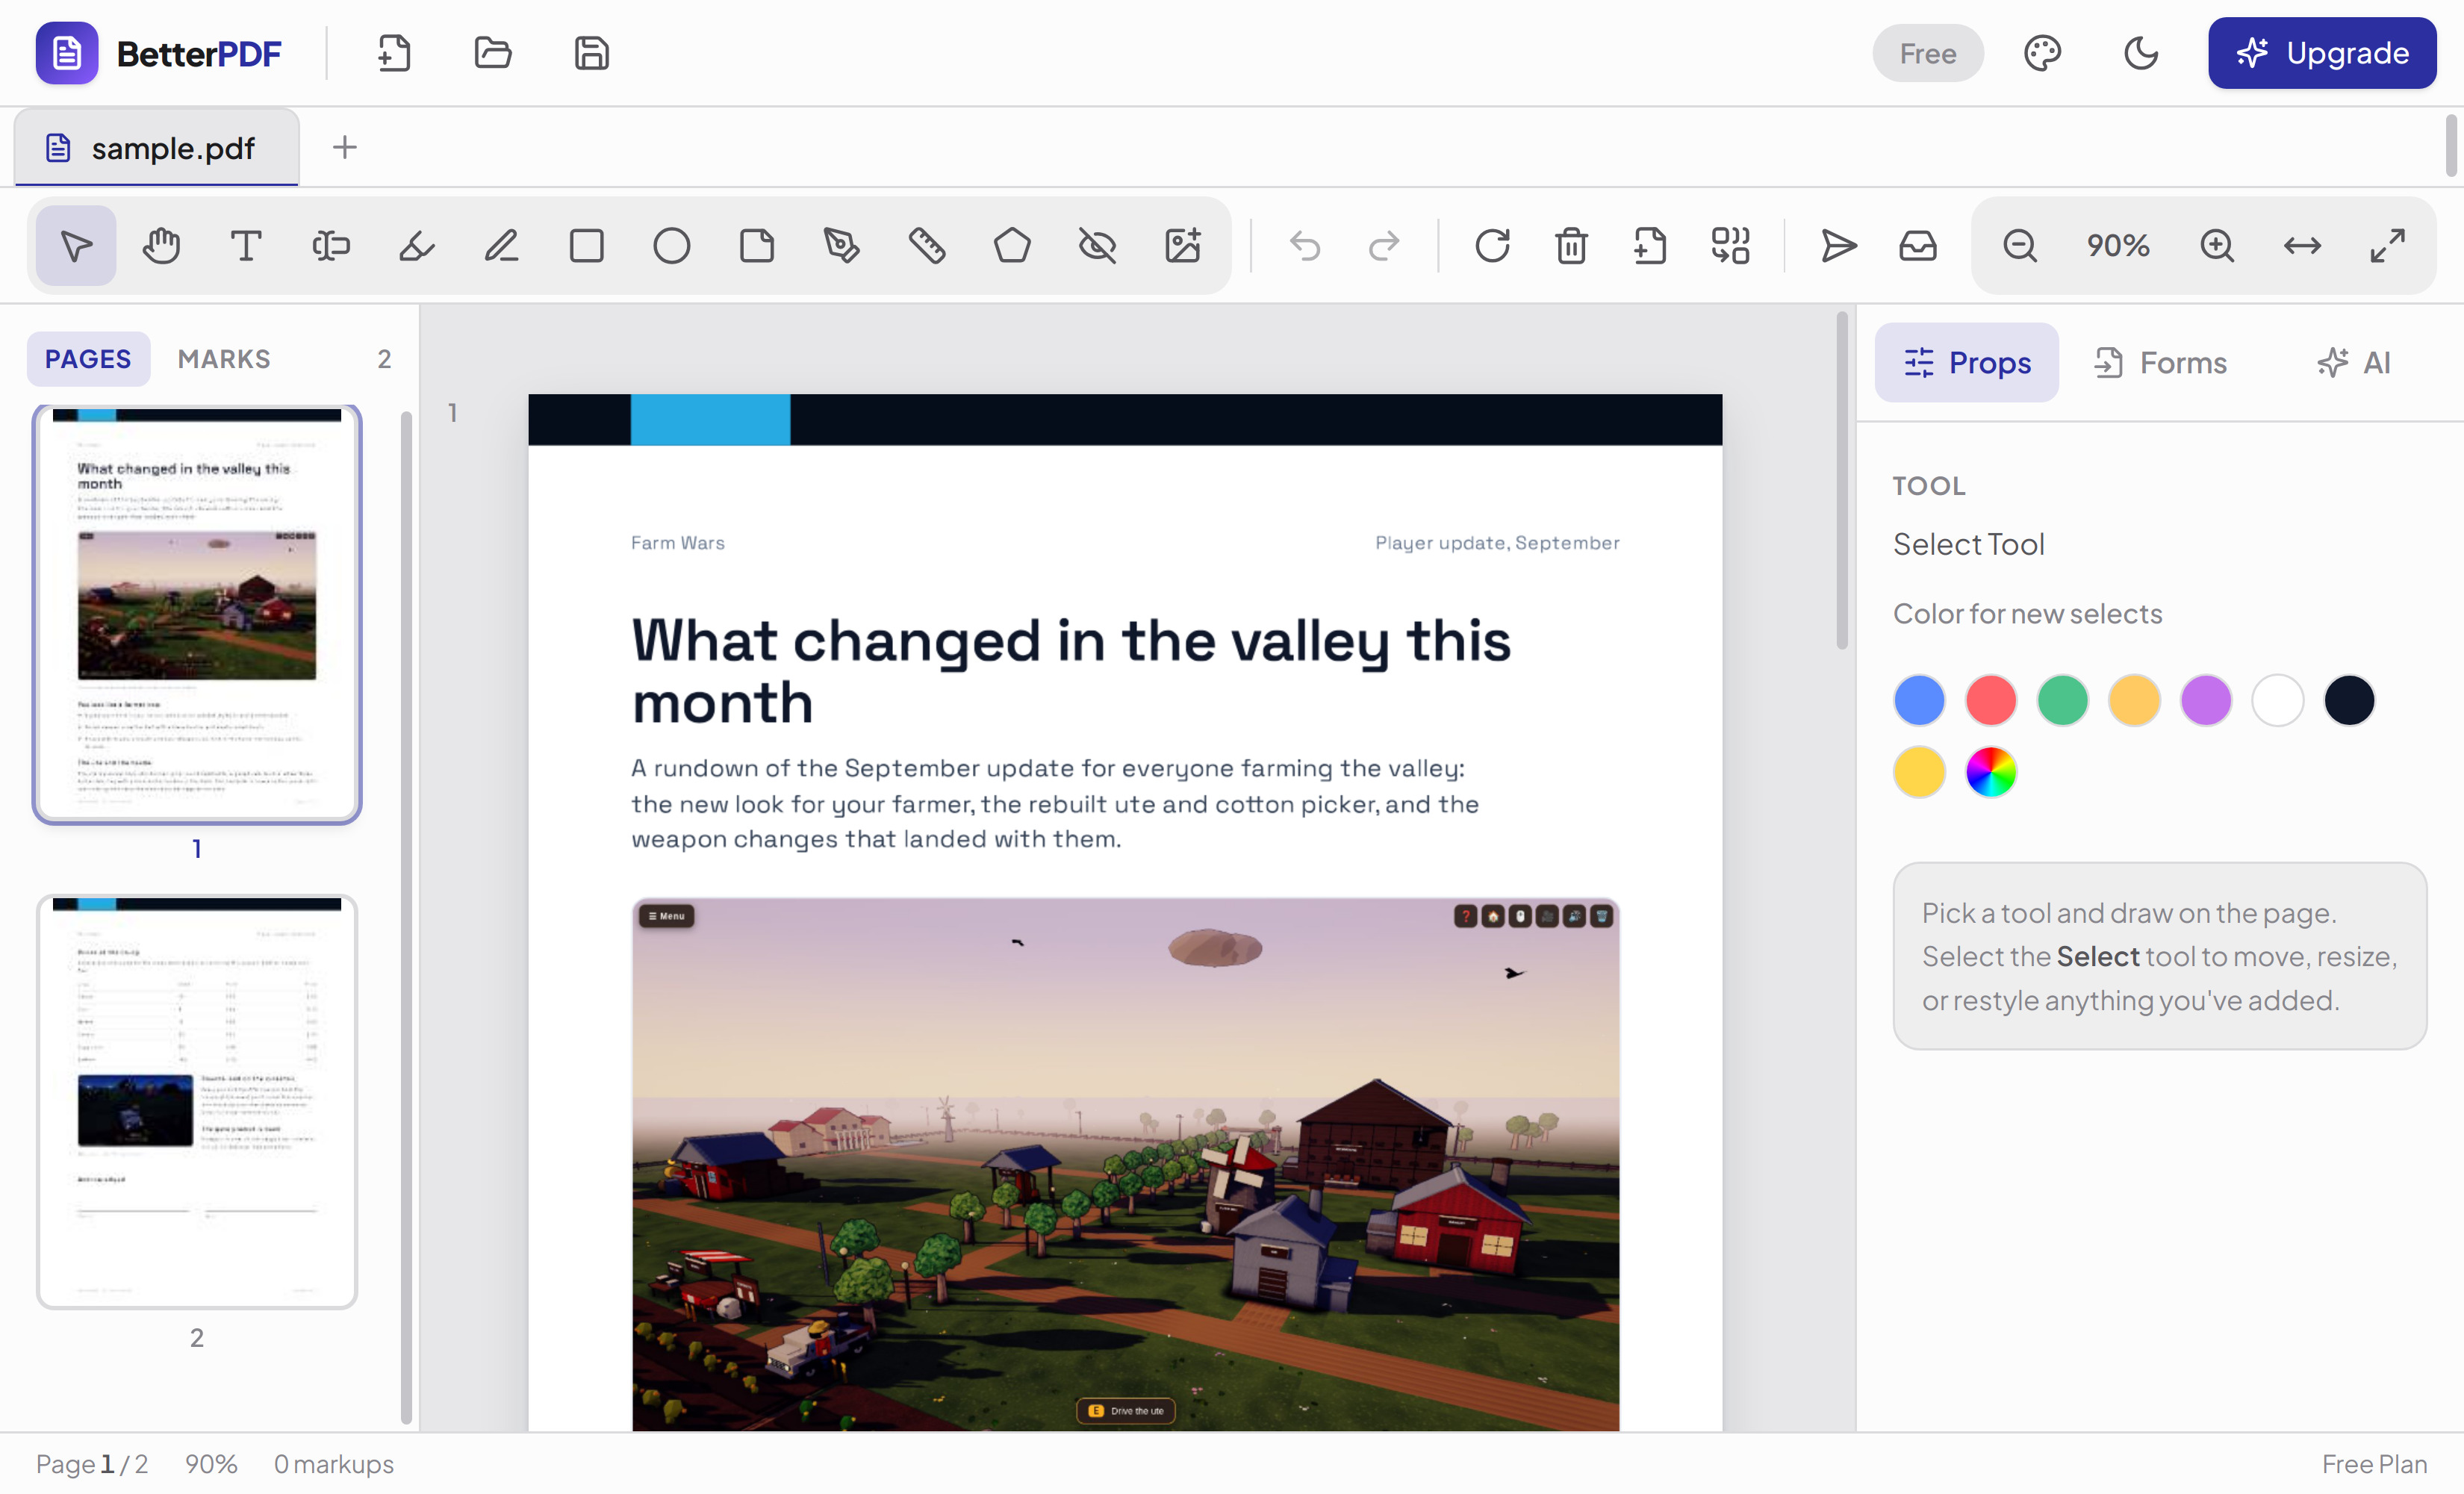Toggle dark mode moon icon
Screen dimensions: 2464x1494
point(2140,53)
